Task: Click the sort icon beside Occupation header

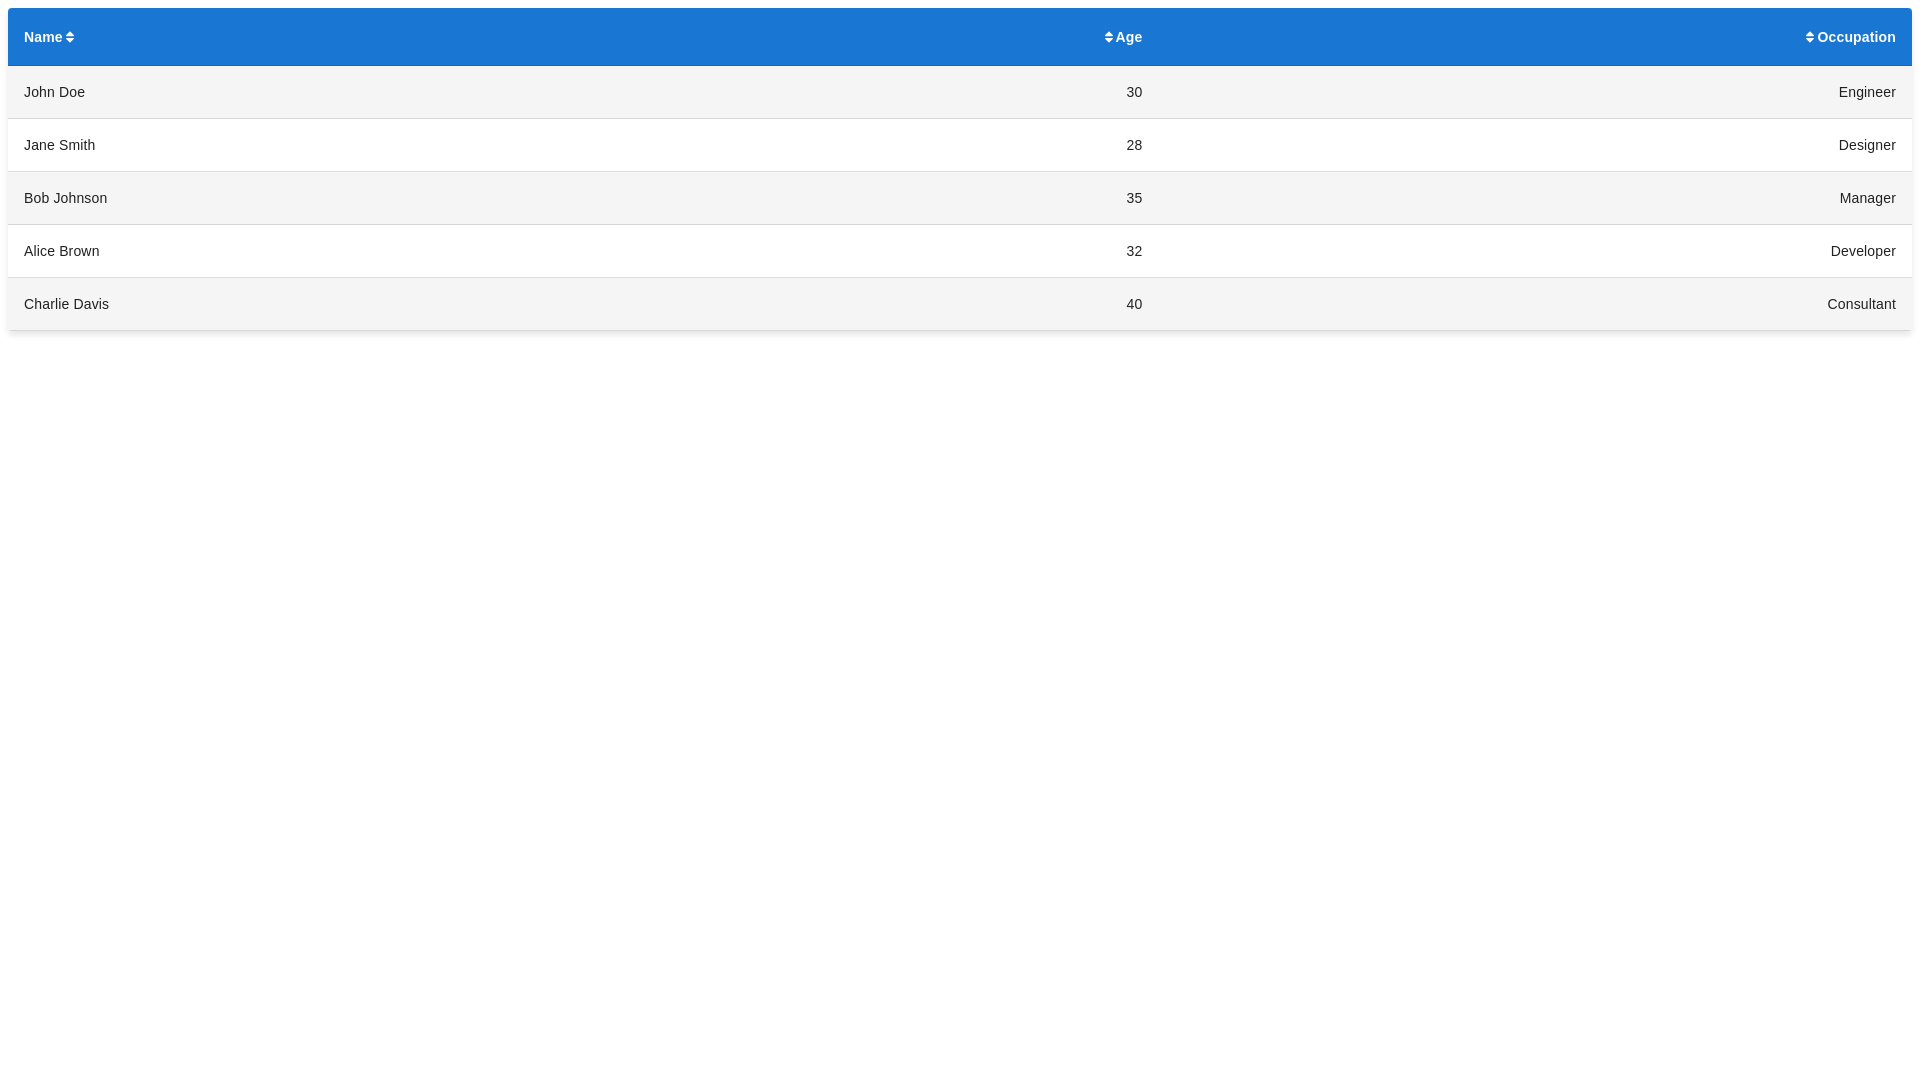Action: (1810, 36)
